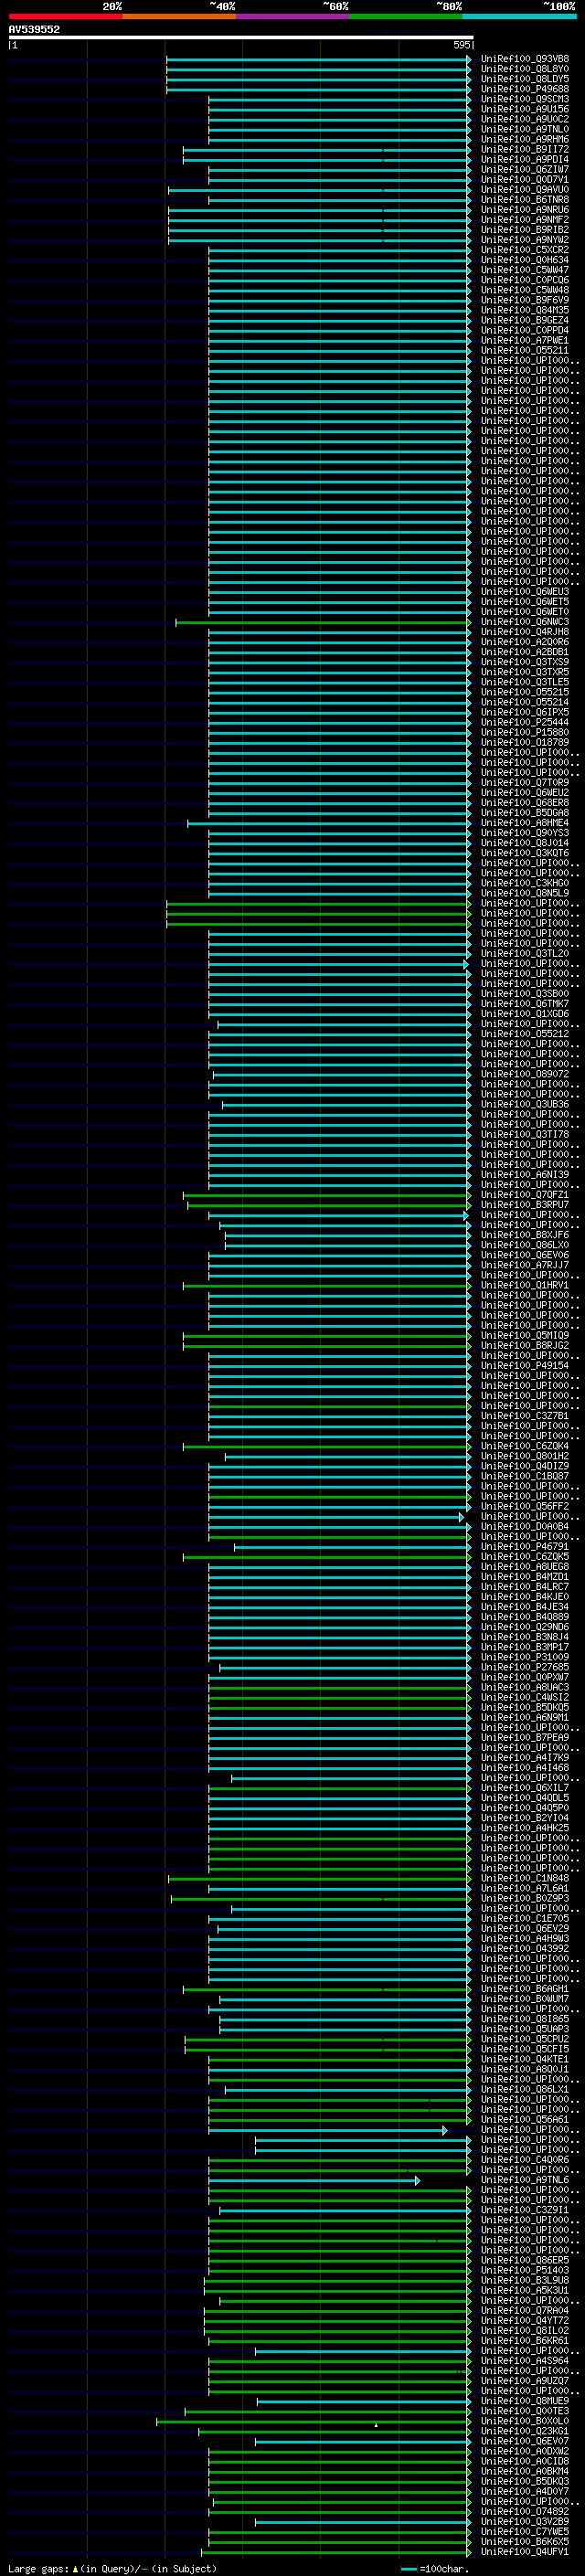Viewport: 585px width, 2576px height.
Task: Click the white query sequence ruler bar
Action: pyautogui.click(x=240, y=37)
